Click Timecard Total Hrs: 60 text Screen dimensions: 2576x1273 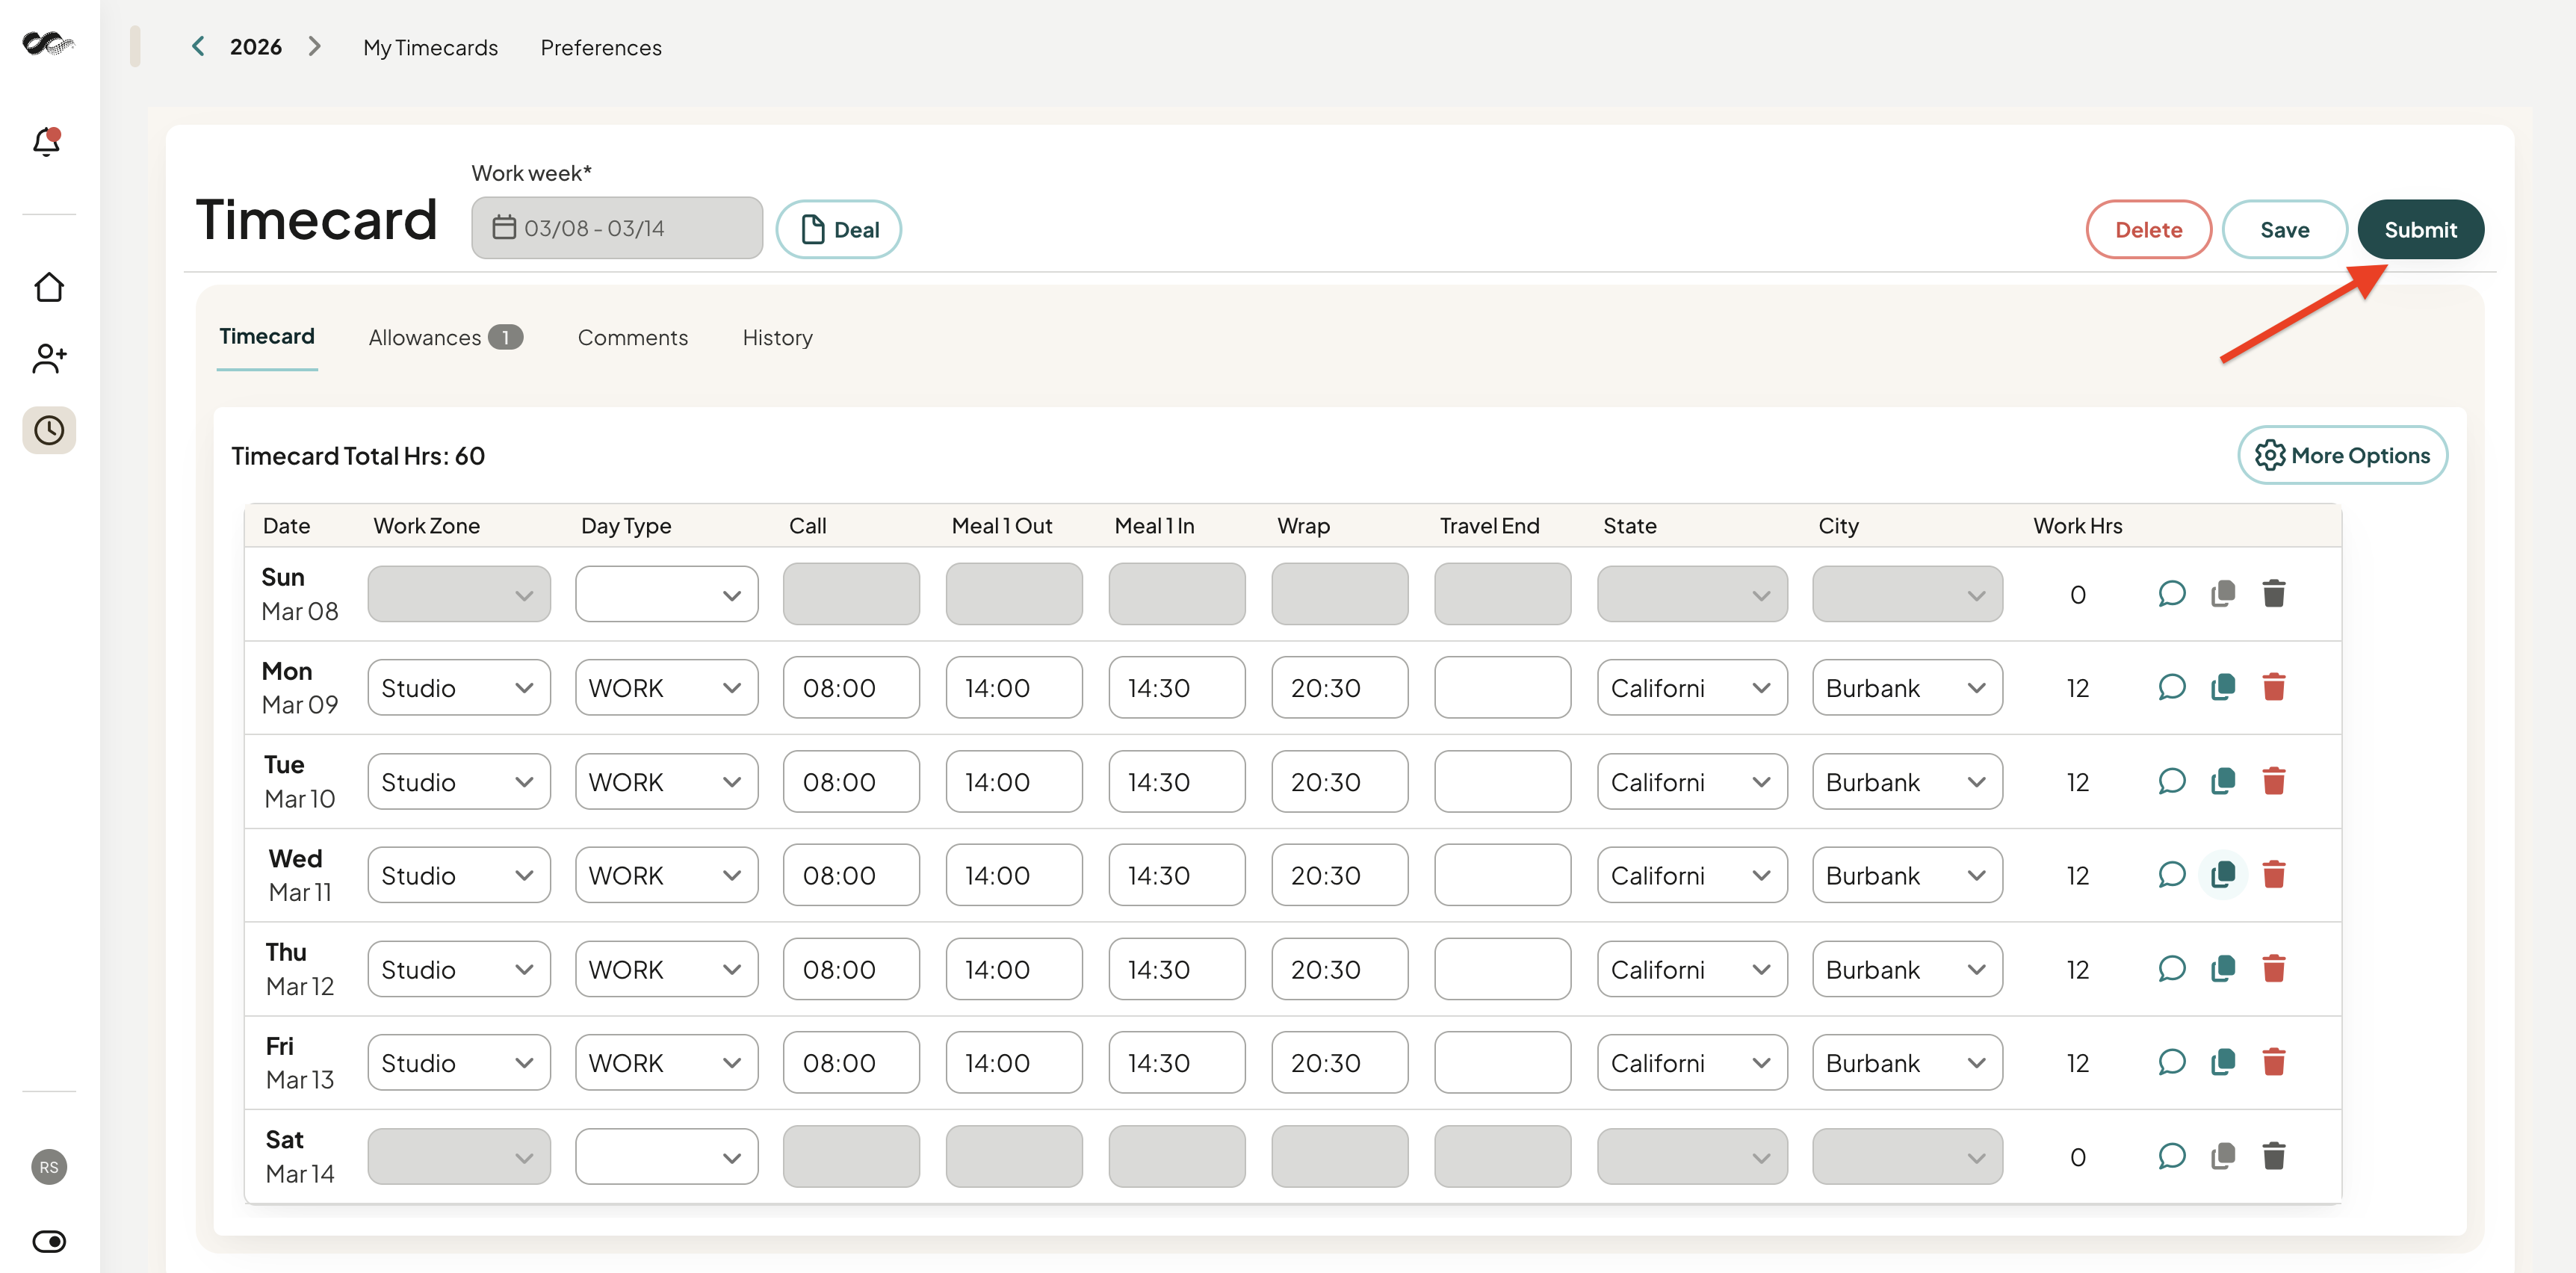358,456
